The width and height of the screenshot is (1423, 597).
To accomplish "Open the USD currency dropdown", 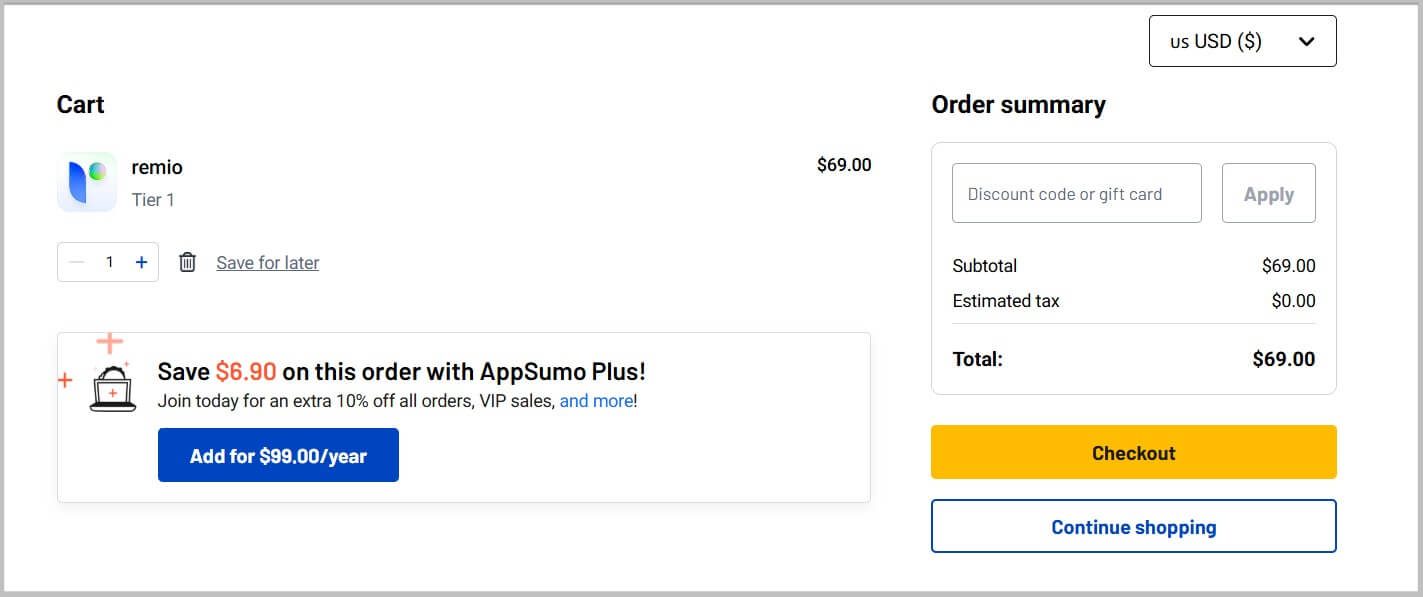I will (1242, 41).
